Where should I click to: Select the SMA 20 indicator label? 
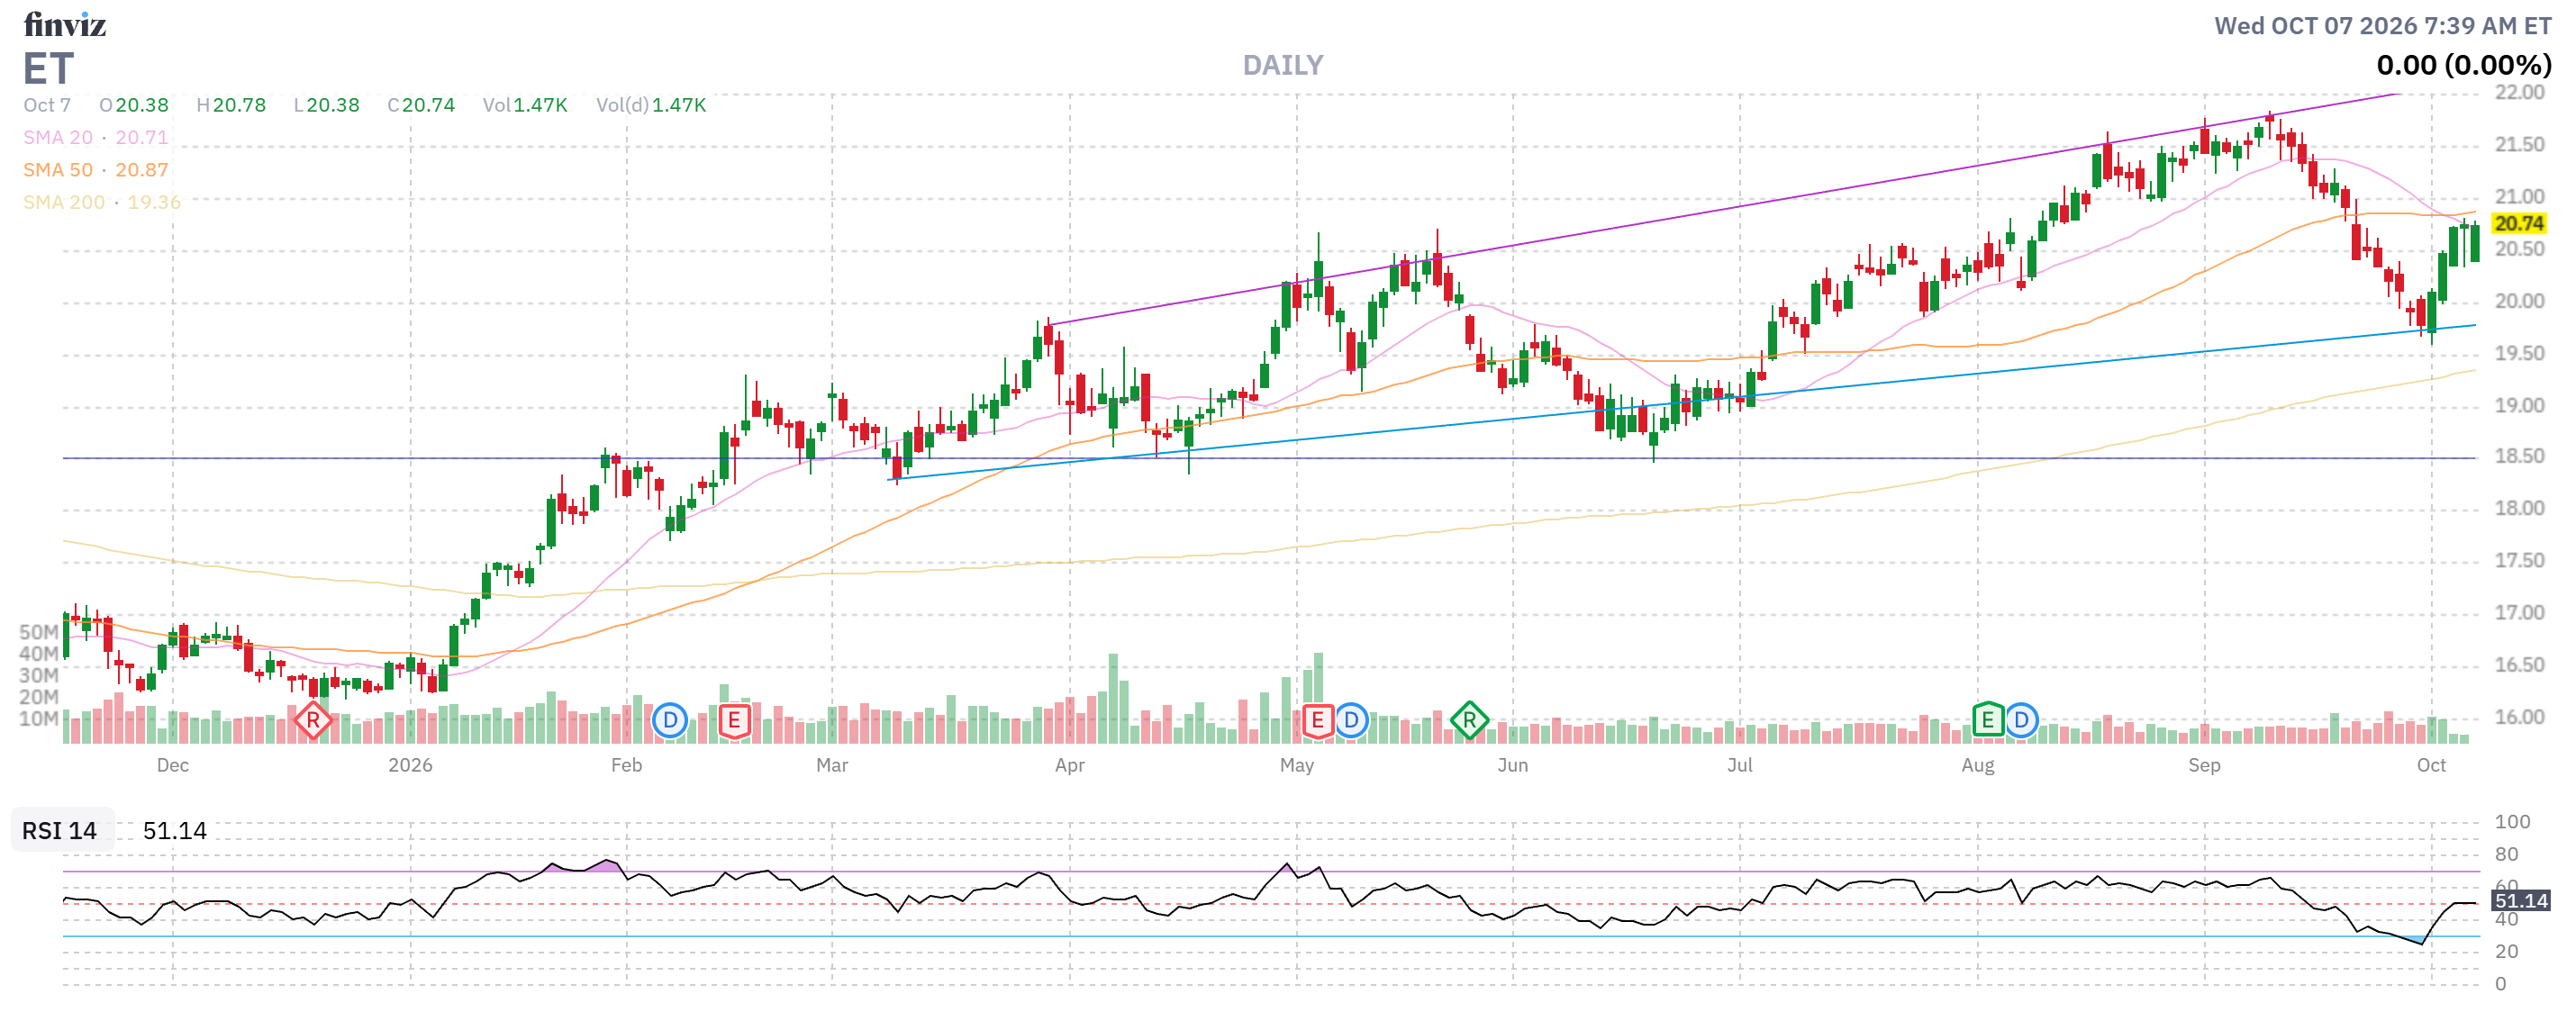click(58, 137)
